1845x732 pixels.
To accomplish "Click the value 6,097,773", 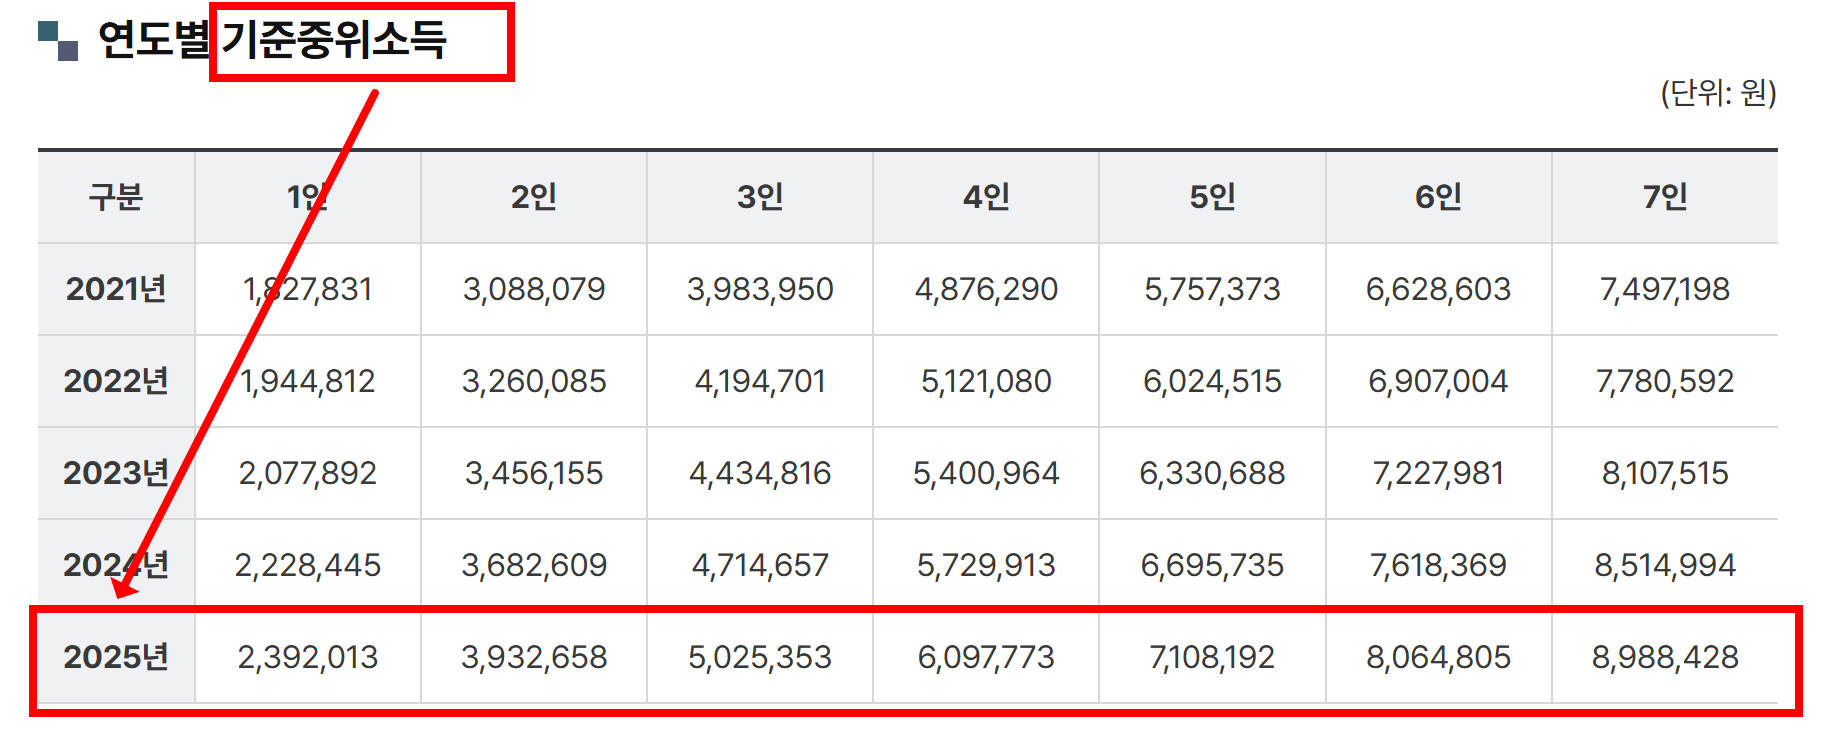I will pos(986,657).
